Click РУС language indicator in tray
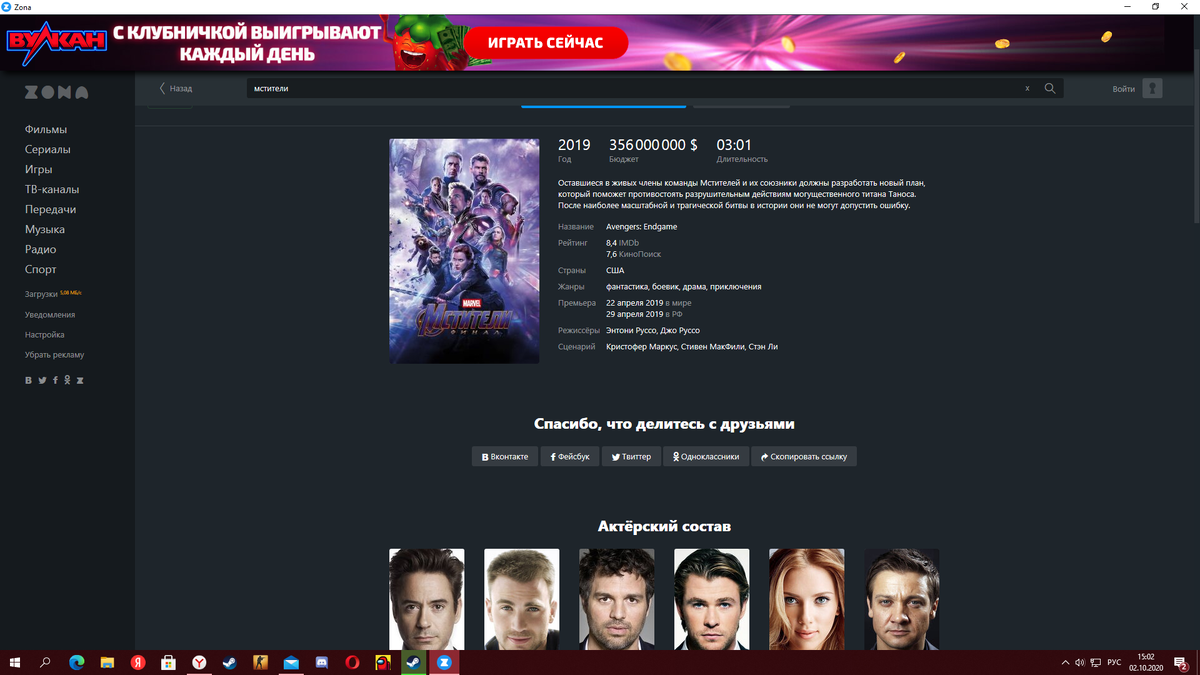Image resolution: width=1200 pixels, height=675 pixels. (1113, 662)
